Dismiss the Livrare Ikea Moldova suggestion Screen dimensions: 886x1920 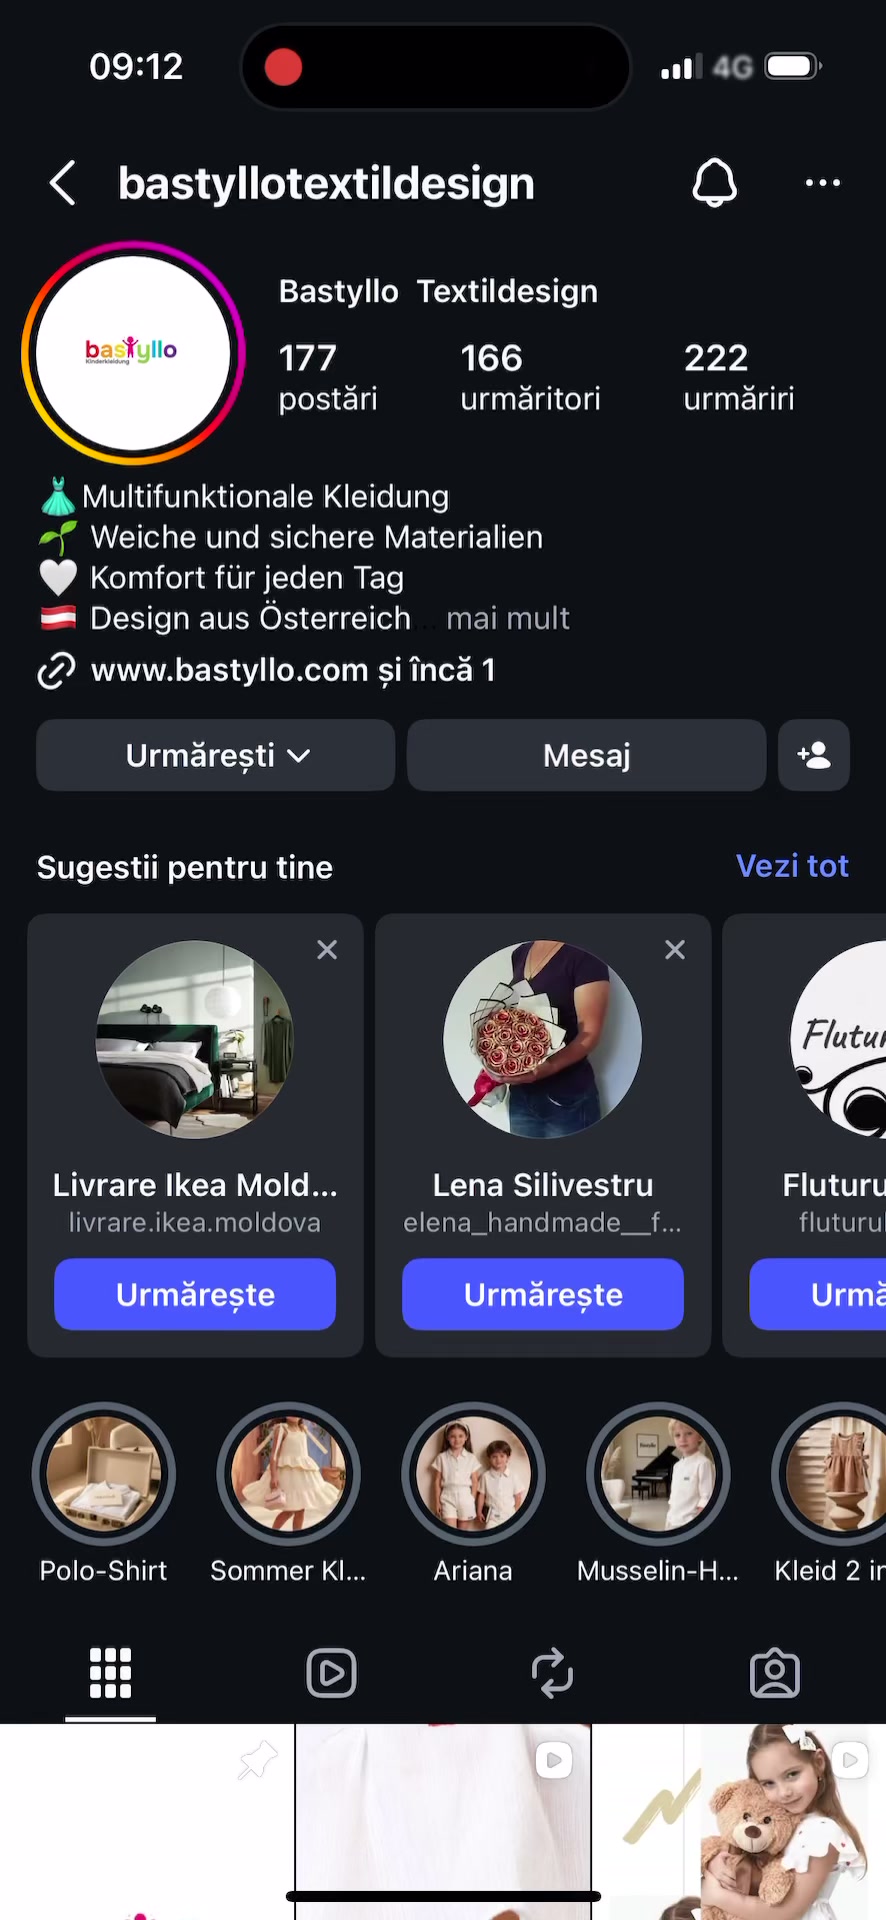click(327, 950)
